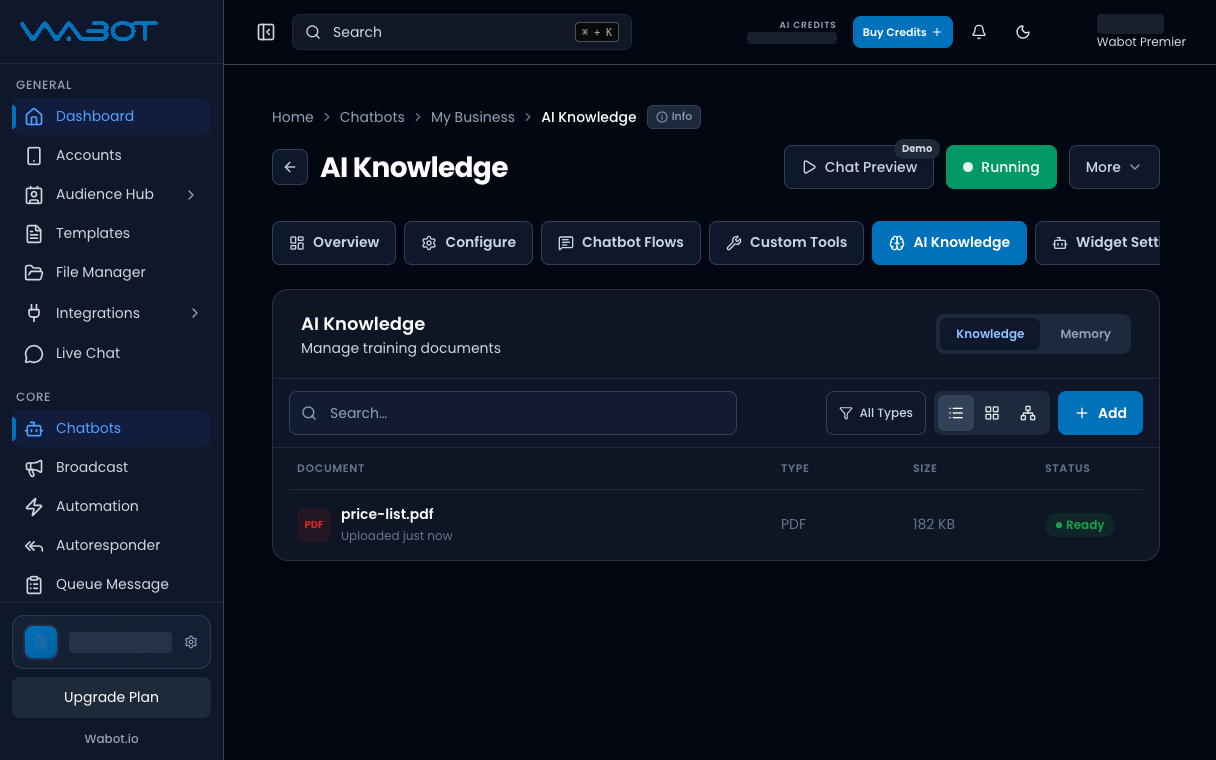Open Accounts in sidebar
The image size is (1216, 760).
tap(111, 155)
